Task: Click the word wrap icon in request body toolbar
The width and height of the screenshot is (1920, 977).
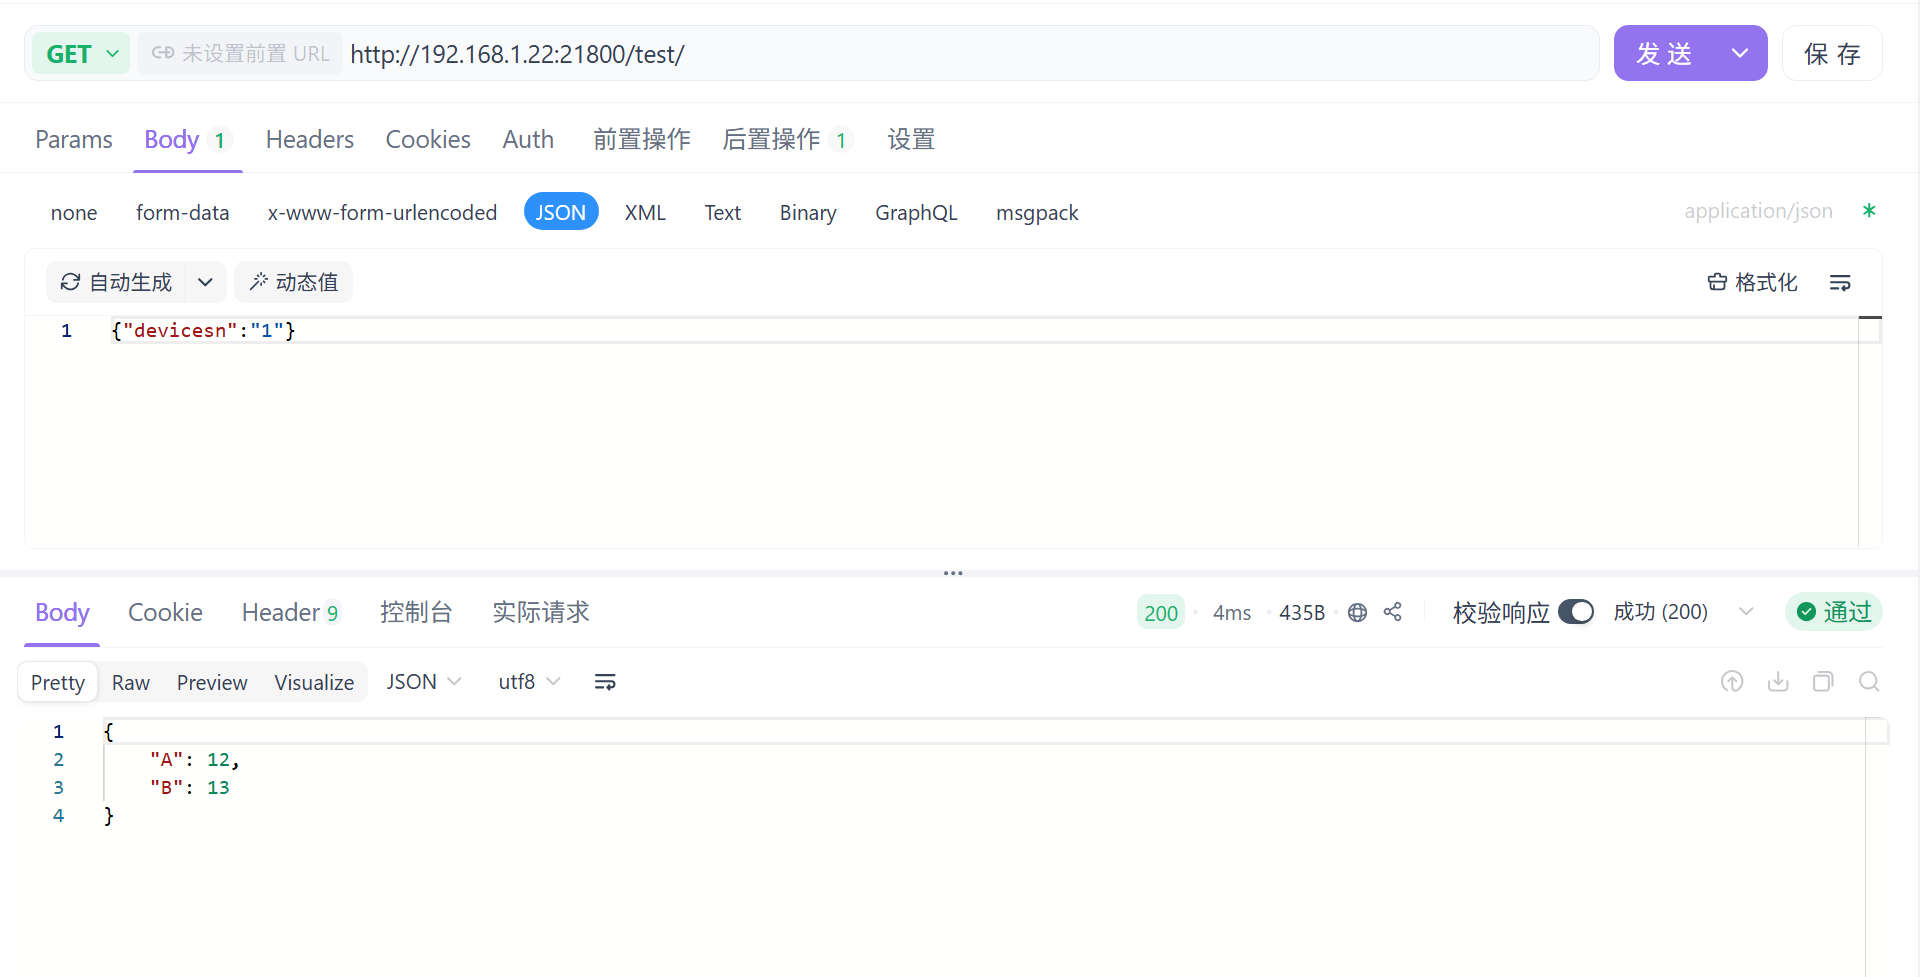Action: click(1840, 283)
